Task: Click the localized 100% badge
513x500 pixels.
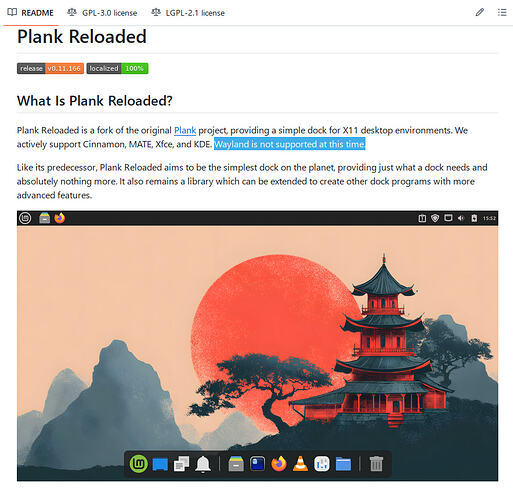Action: click(117, 68)
